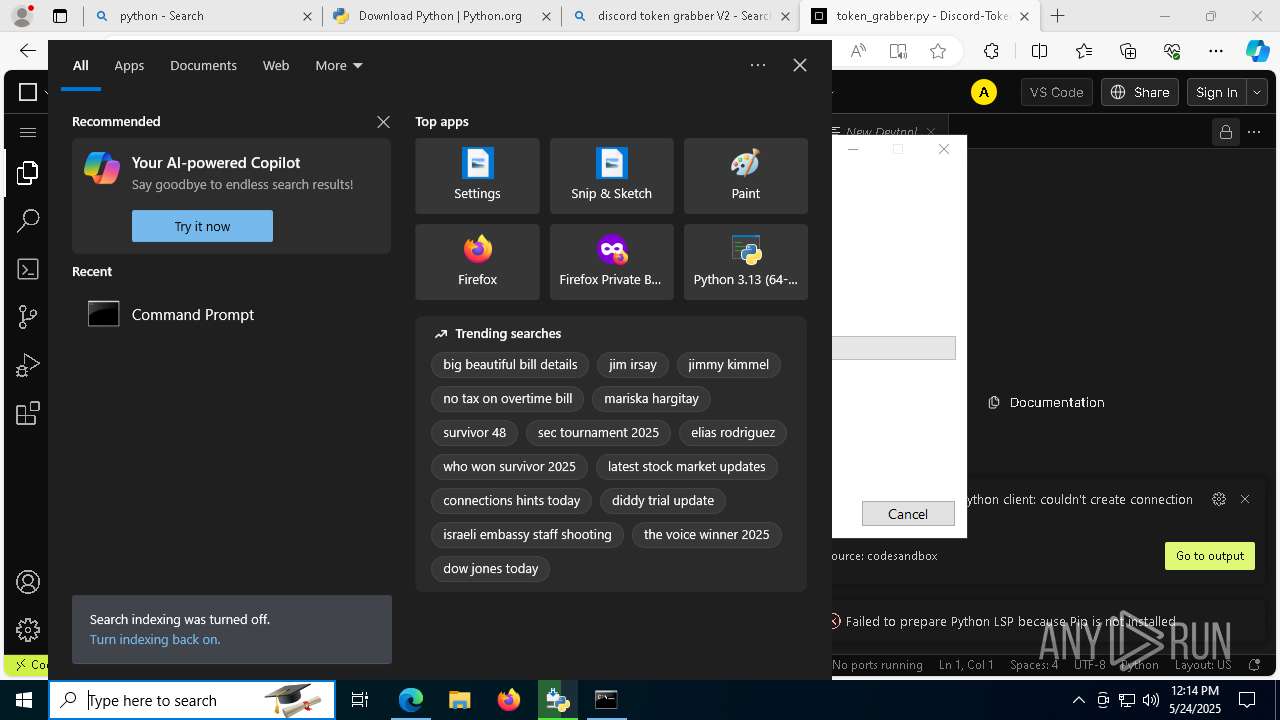Viewport: 1280px width, 720px height.
Task: Toggle the hamburger menu in CodeSandbox
Action: tap(28, 132)
